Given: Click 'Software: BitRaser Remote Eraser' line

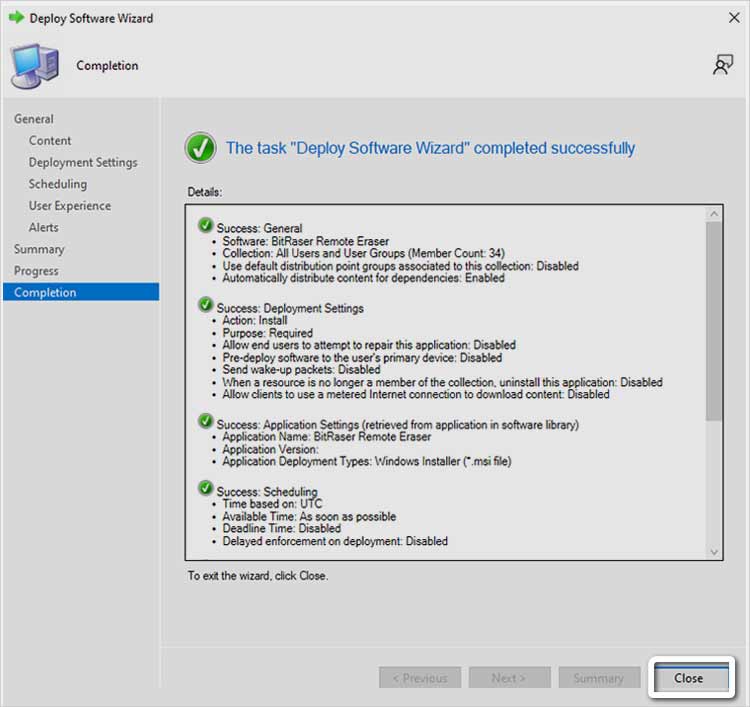Looking at the screenshot, I should coord(306,241).
